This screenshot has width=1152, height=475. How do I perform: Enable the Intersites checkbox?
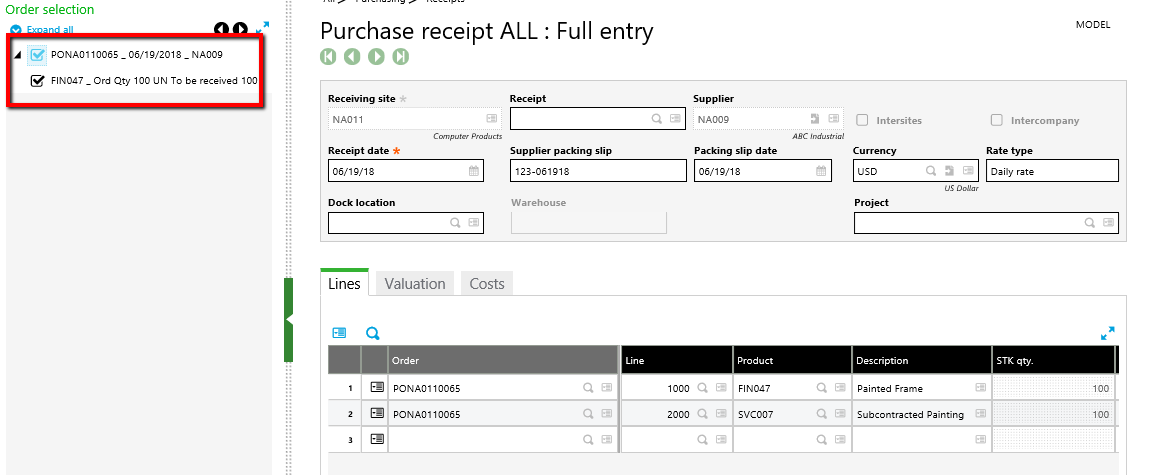click(x=862, y=120)
